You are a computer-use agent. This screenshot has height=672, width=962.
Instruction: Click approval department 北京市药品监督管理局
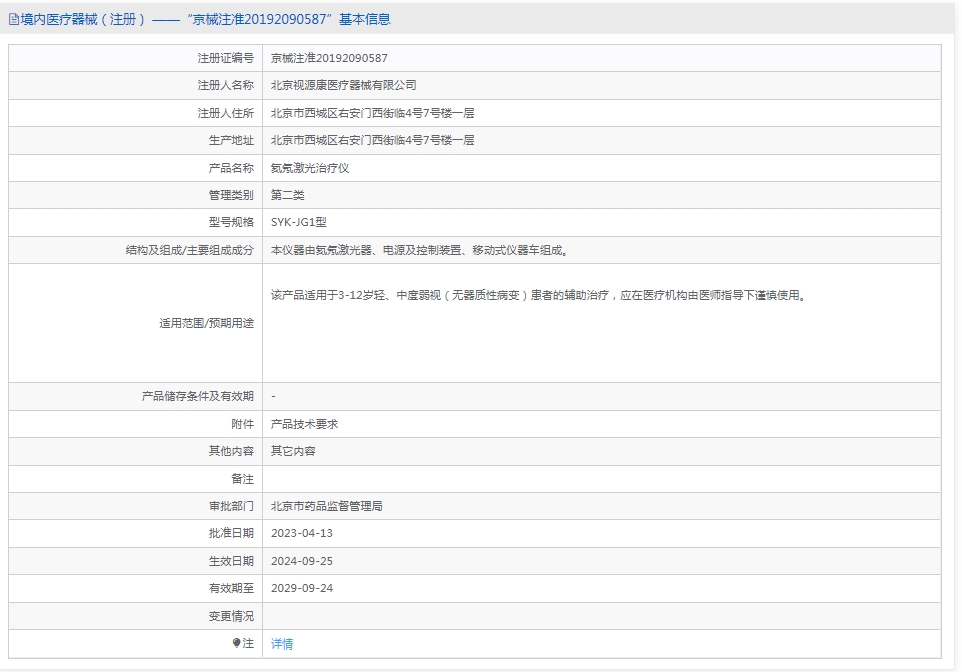[327, 506]
